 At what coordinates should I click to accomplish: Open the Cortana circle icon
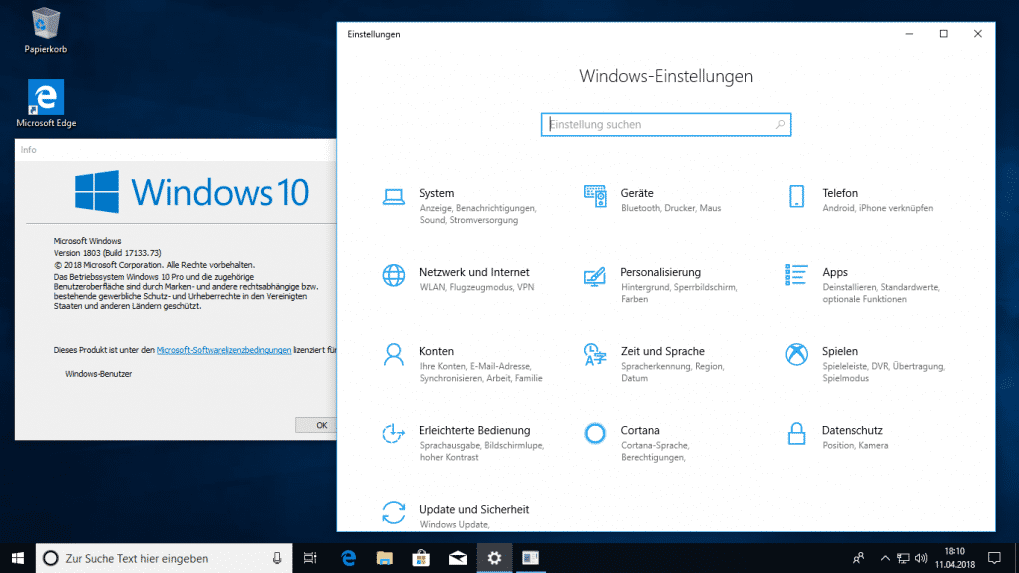(595, 433)
